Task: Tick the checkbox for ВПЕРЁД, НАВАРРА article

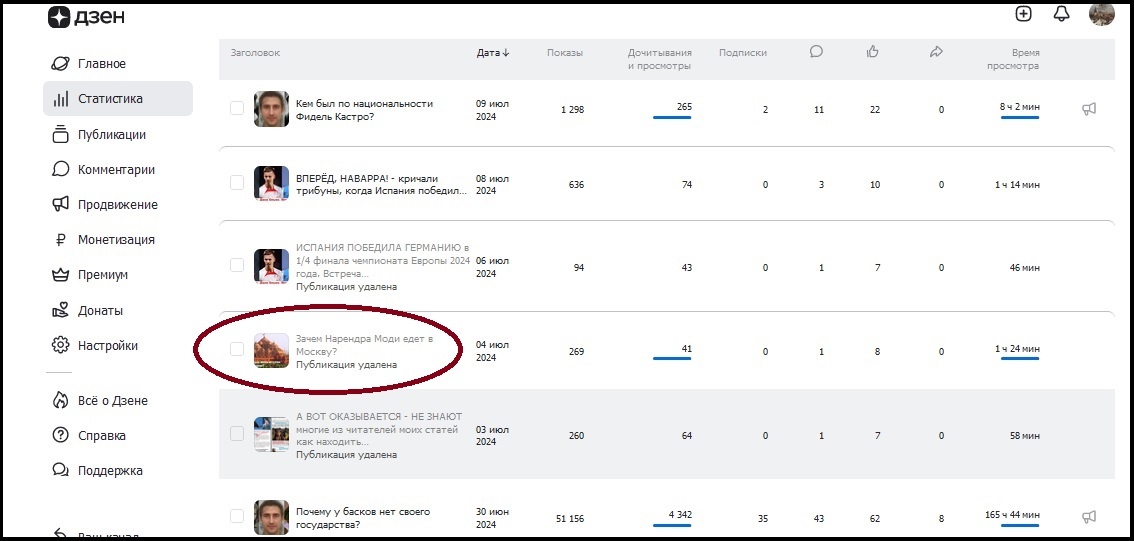Action: click(236, 183)
